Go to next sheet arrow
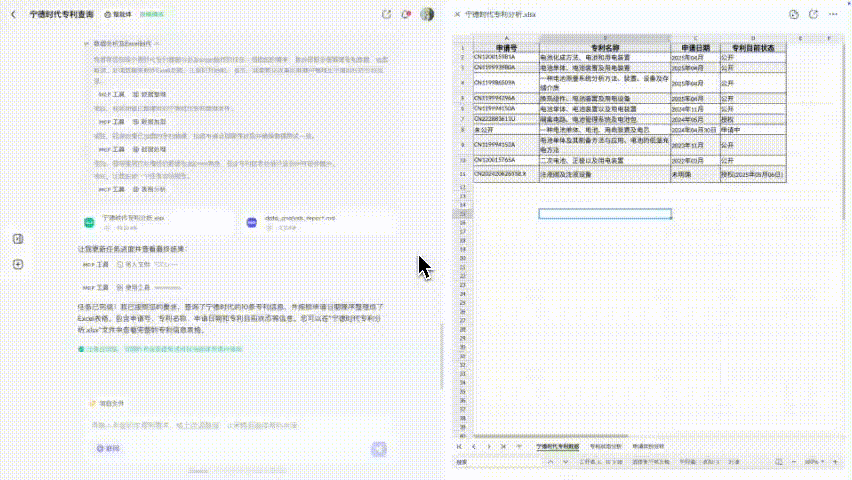This screenshot has width=852, height=480. pos(488,446)
